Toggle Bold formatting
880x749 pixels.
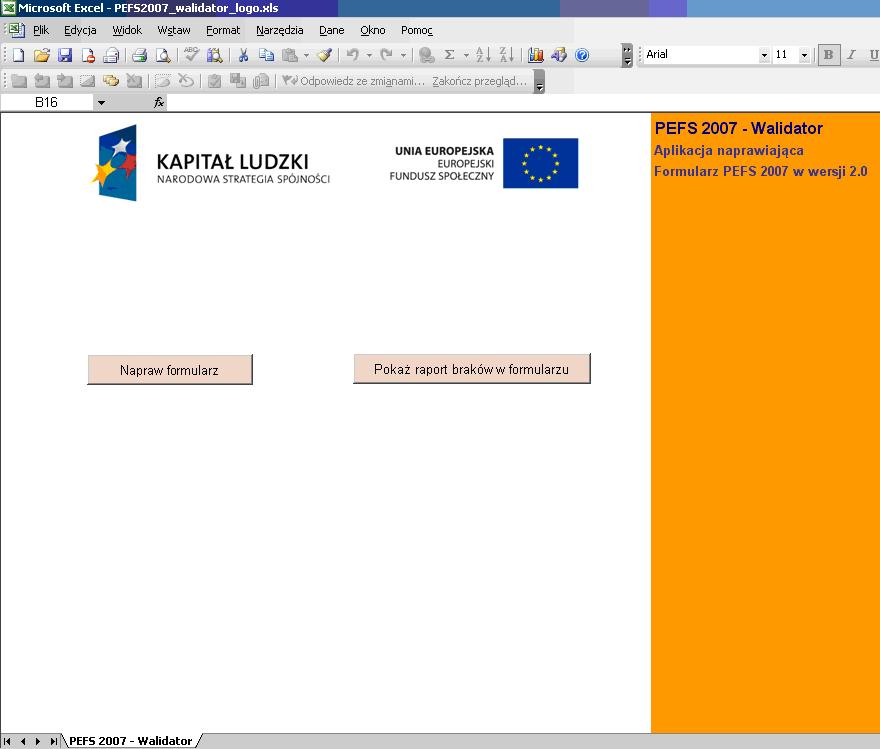(x=828, y=55)
